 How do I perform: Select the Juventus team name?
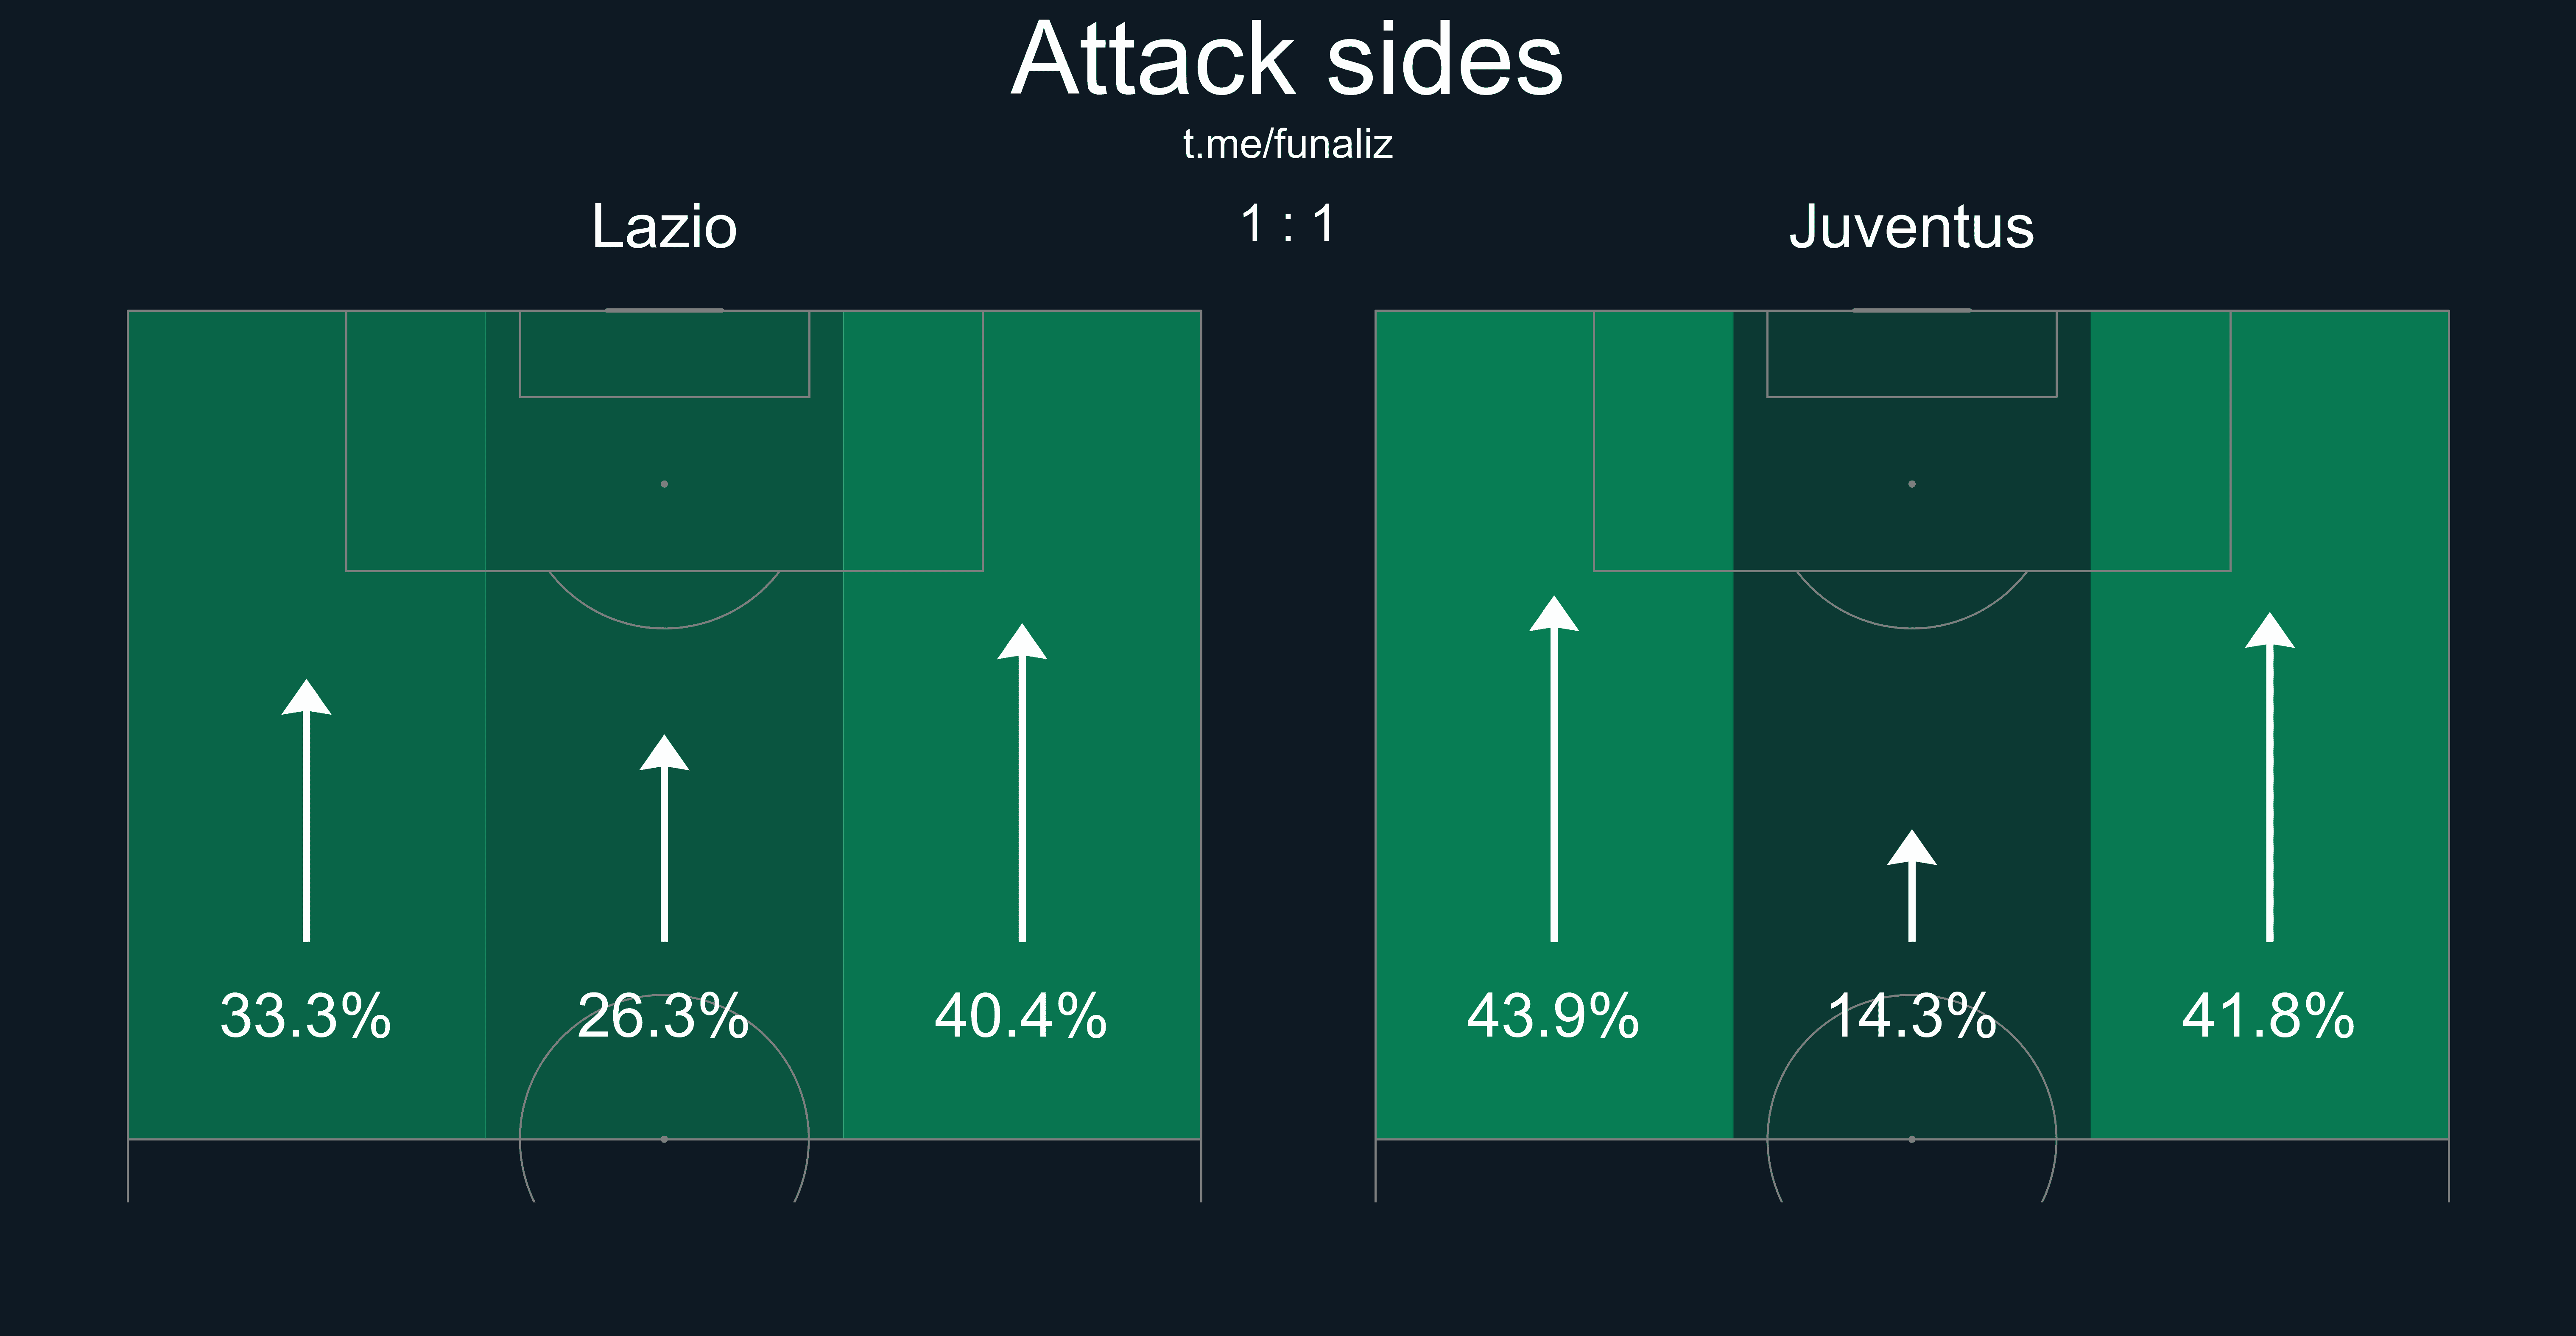[x=1912, y=227]
